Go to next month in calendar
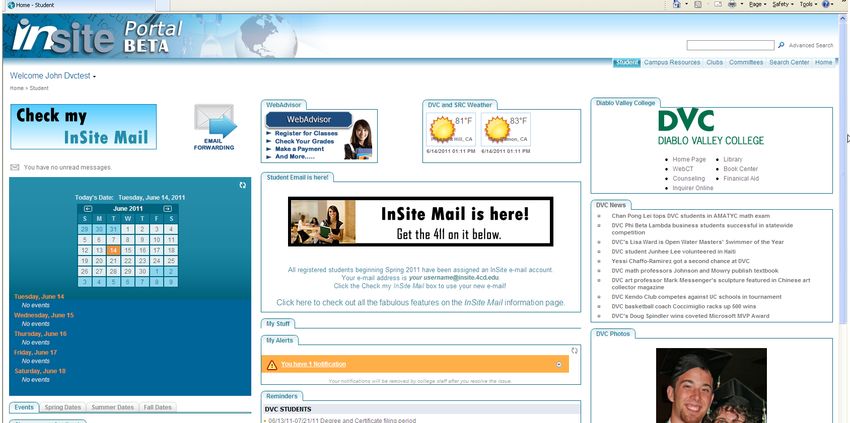Image resolution: width=850 pixels, height=423 pixels. pos(168,209)
